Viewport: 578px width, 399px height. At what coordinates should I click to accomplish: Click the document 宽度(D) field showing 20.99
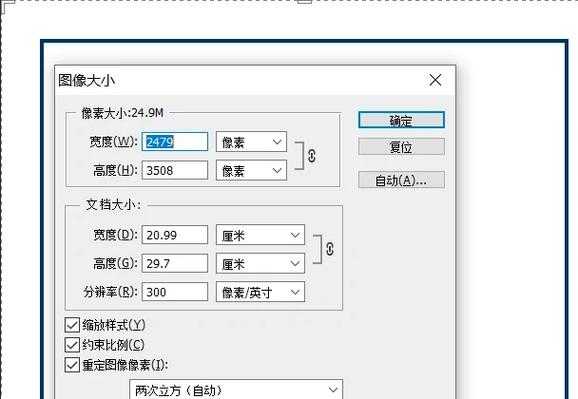pos(175,235)
